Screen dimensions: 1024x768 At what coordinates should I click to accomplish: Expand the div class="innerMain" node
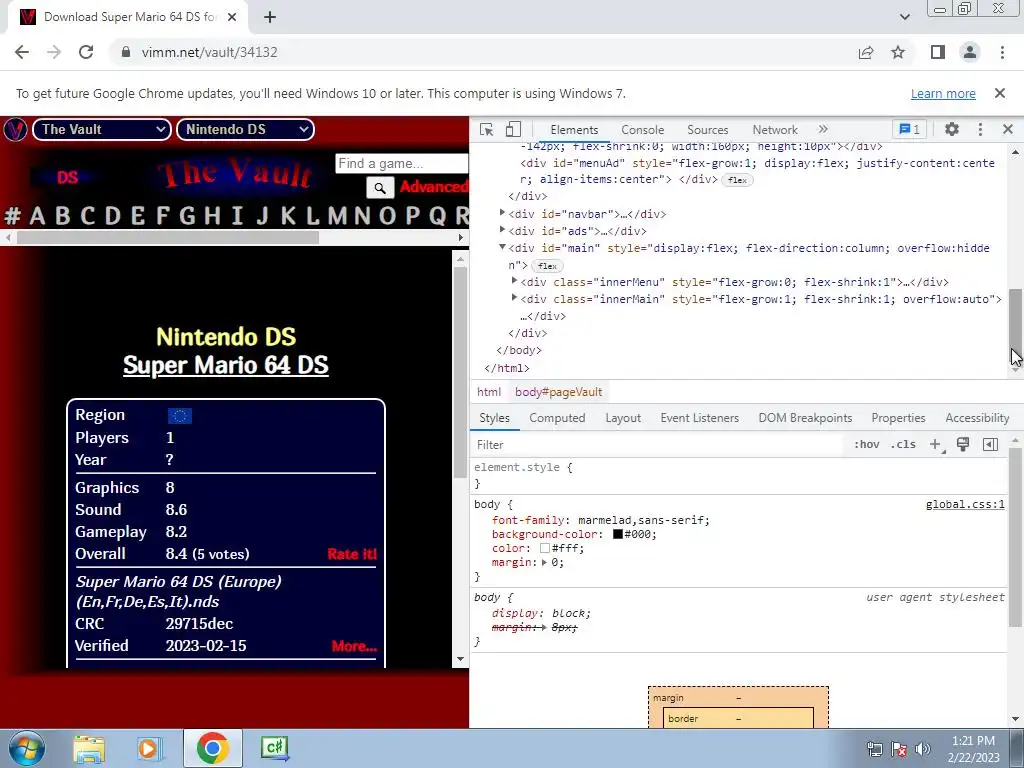click(514, 298)
